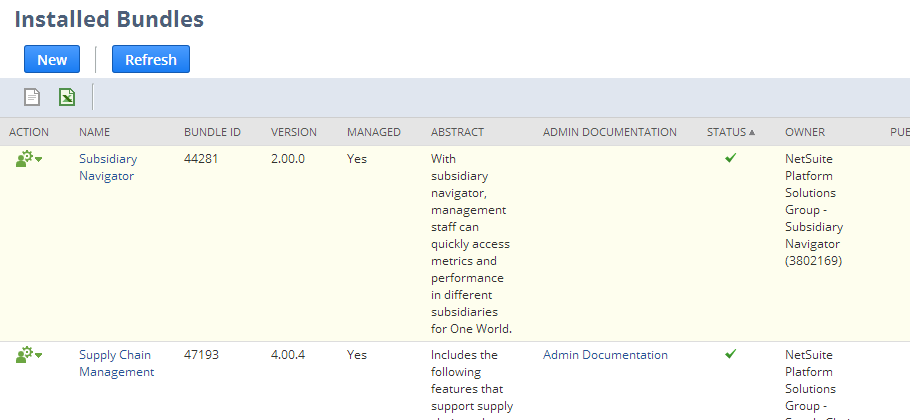Sort by Bundle ID column header
The image size is (910, 420).
click(x=212, y=132)
